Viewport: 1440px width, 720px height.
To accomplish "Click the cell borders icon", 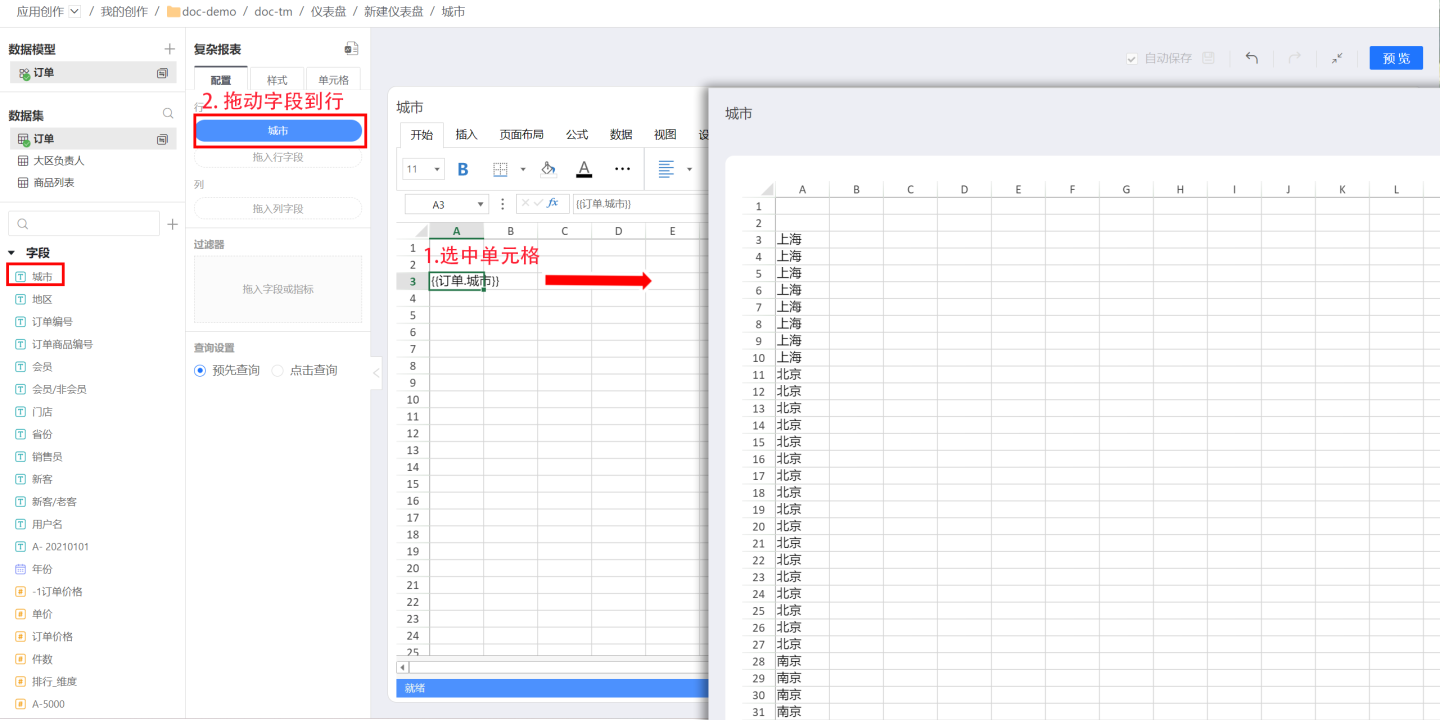I will (x=501, y=169).
